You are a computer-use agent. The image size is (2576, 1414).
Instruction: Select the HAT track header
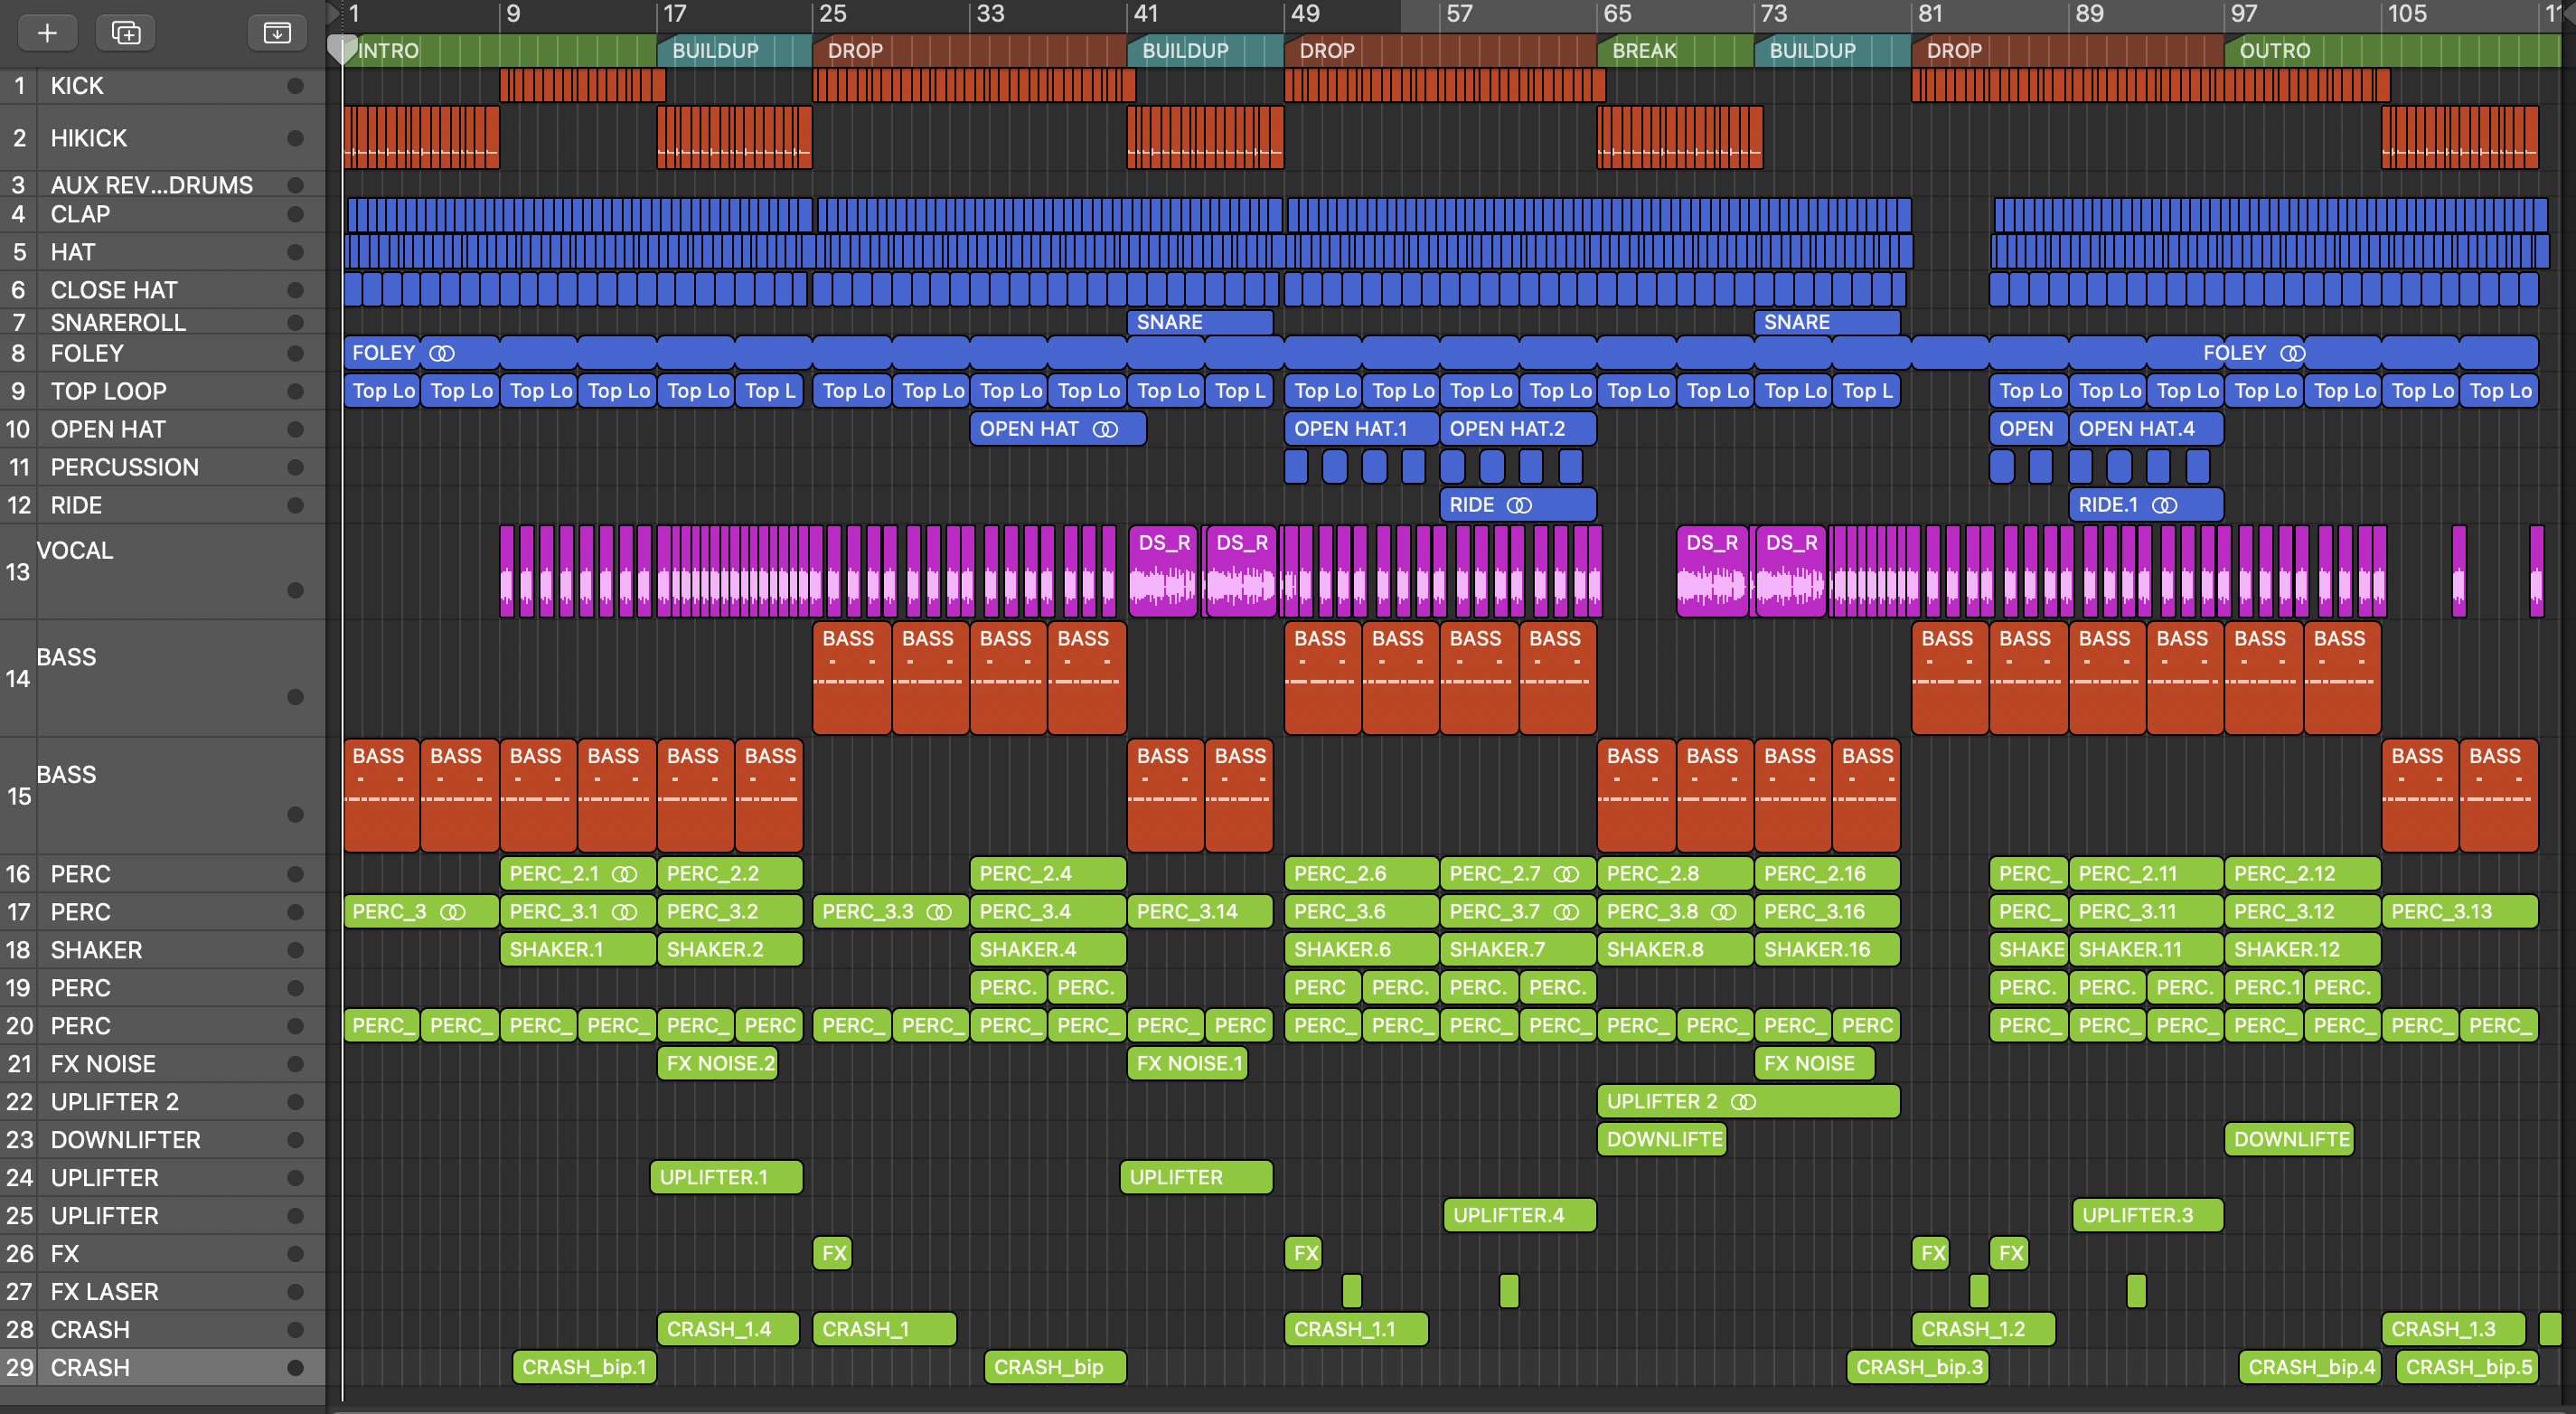(x=162, y=252)
